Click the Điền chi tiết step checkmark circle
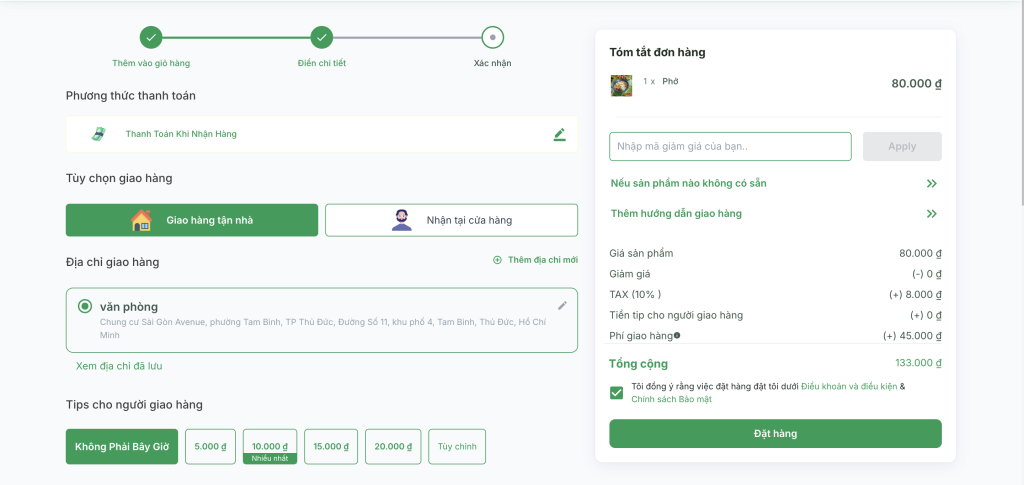Screen dimensions: 1024x485 321,38
